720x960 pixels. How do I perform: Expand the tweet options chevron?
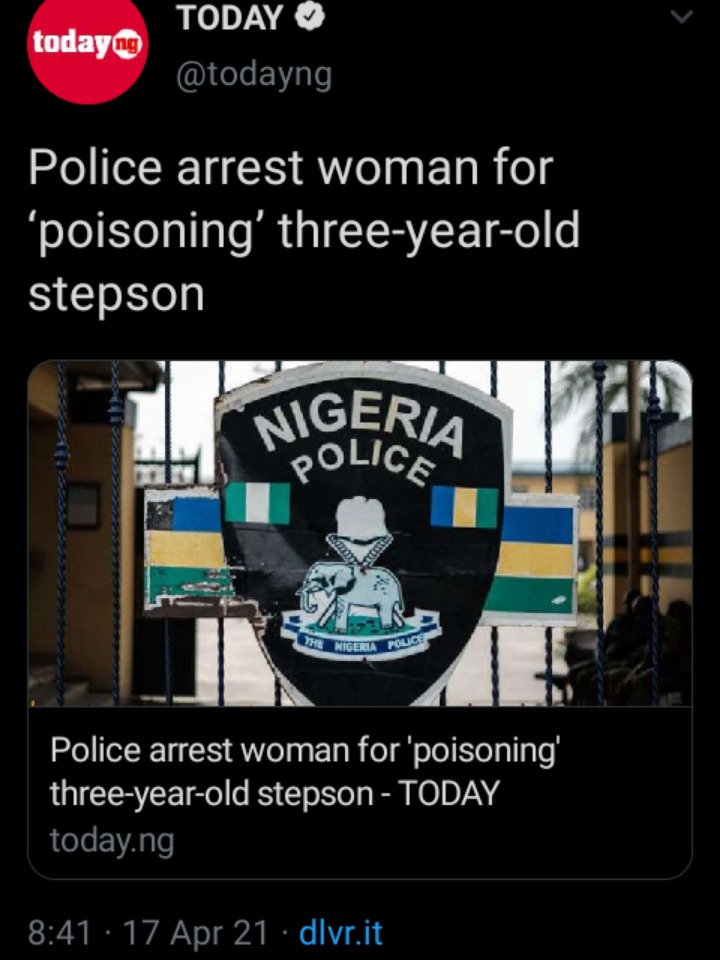(x=680, y=17)
